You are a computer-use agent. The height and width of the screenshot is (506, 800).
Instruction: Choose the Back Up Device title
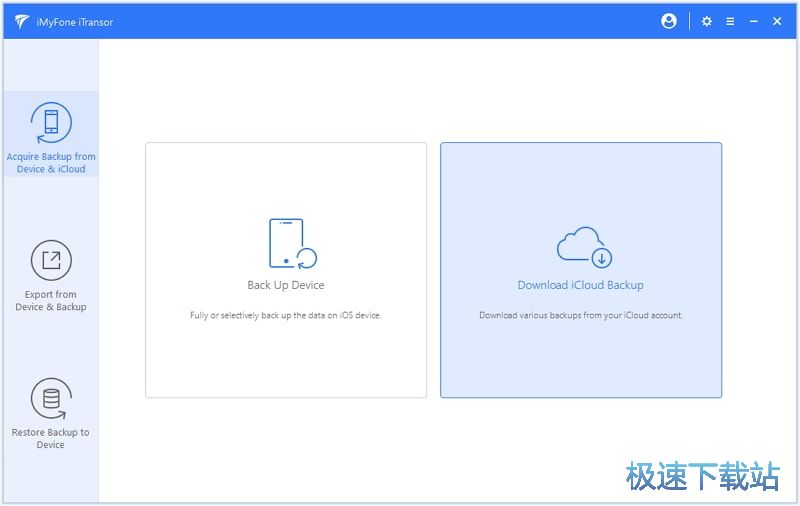click(x=286, y=285)
